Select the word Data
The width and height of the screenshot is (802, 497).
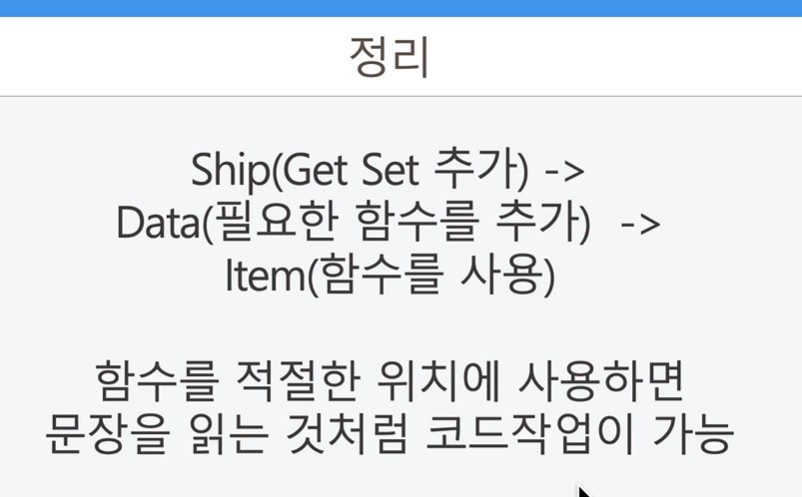[158, 224]
